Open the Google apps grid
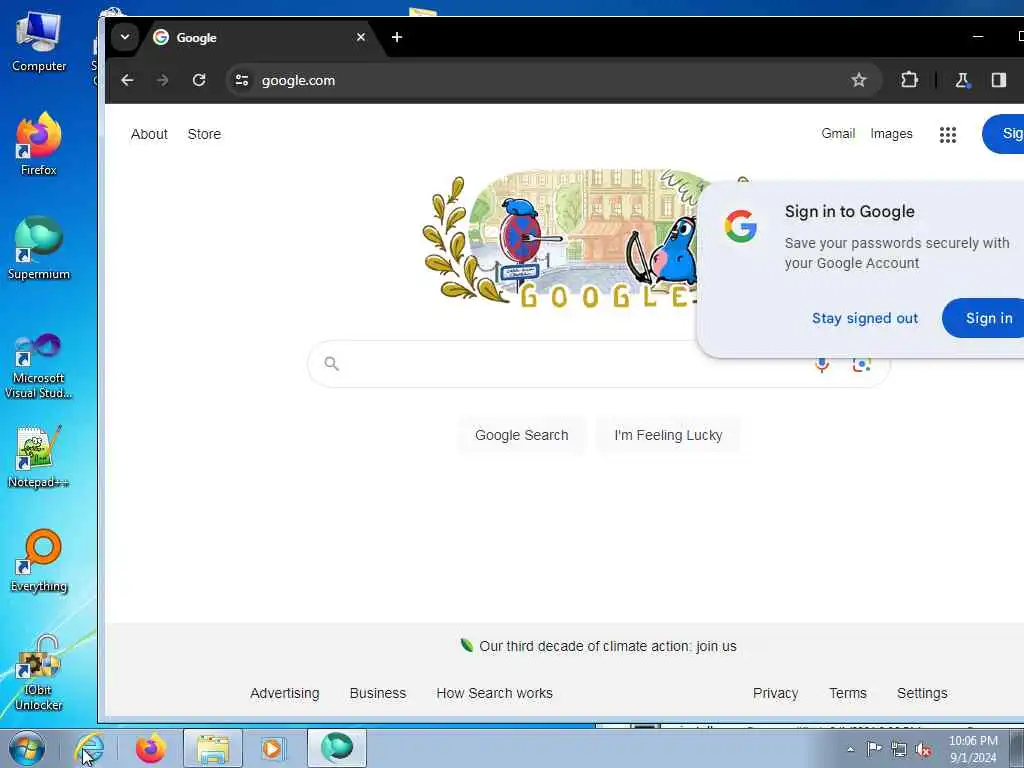 coord(948,135)
